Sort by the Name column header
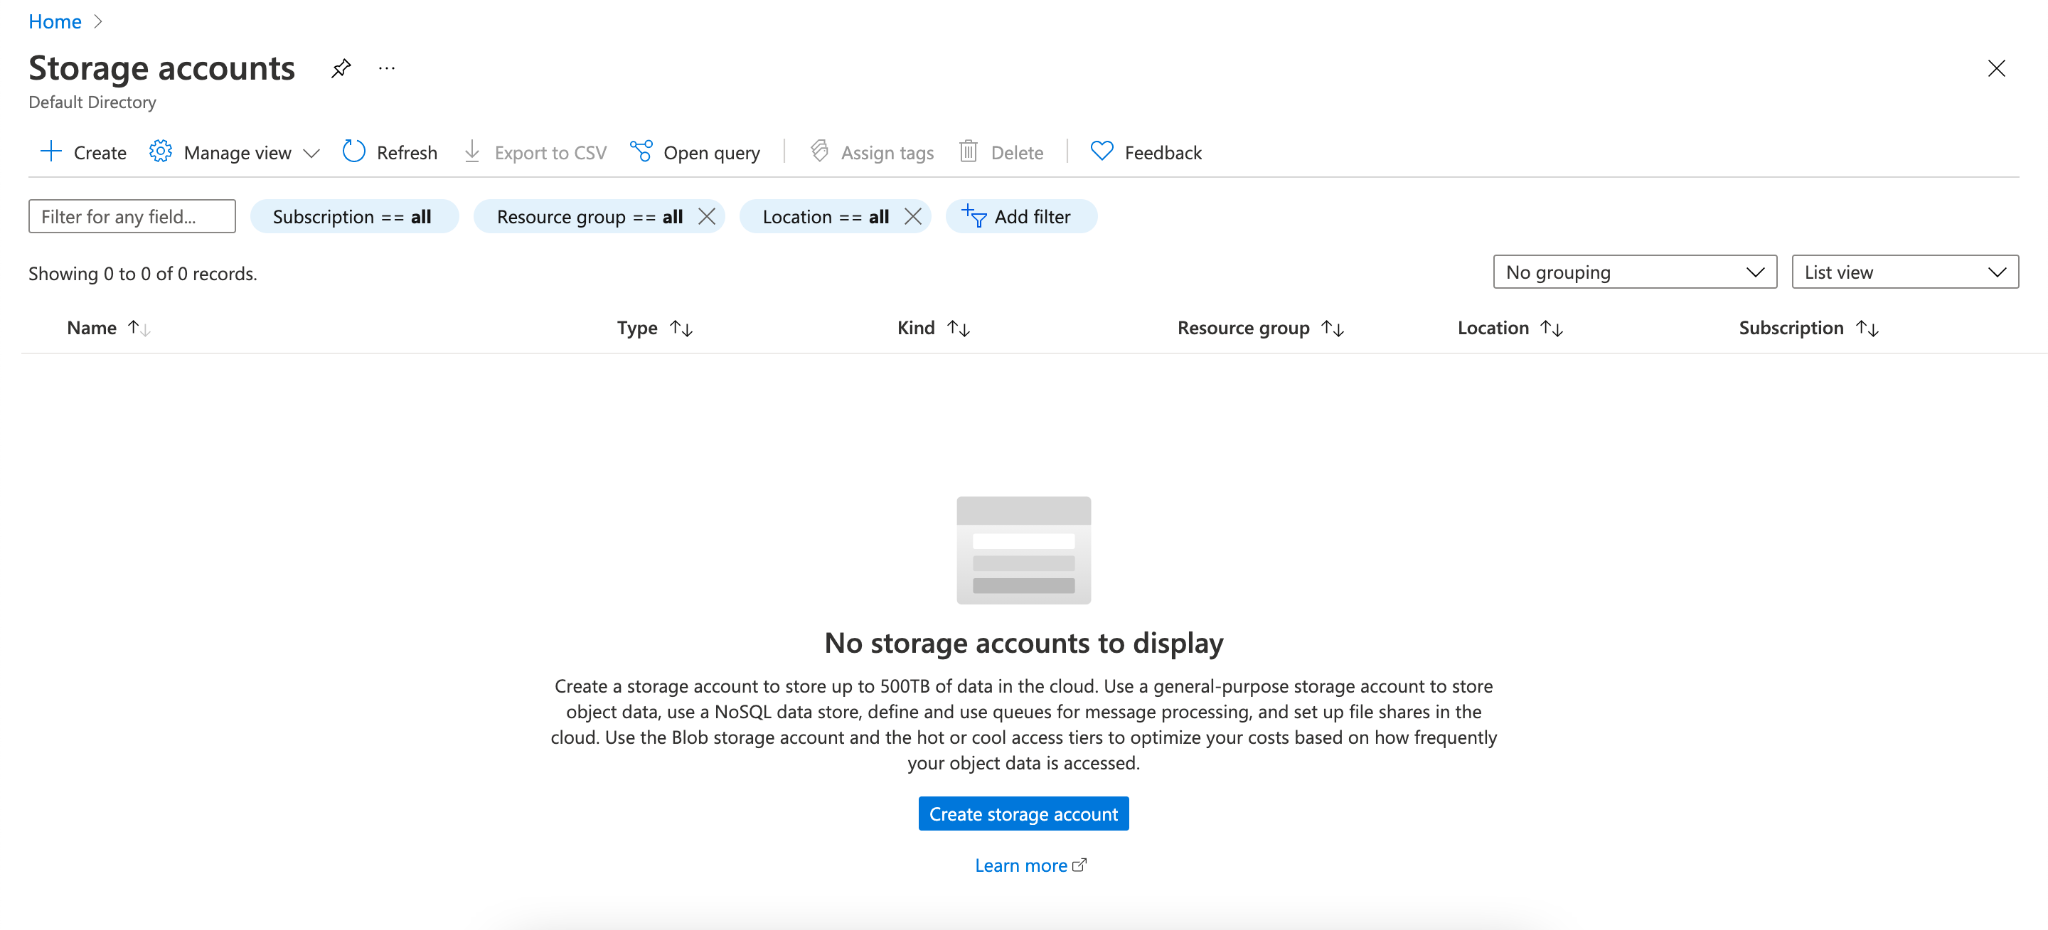Viewport: 2048px width, 930px height. point(92,328)
